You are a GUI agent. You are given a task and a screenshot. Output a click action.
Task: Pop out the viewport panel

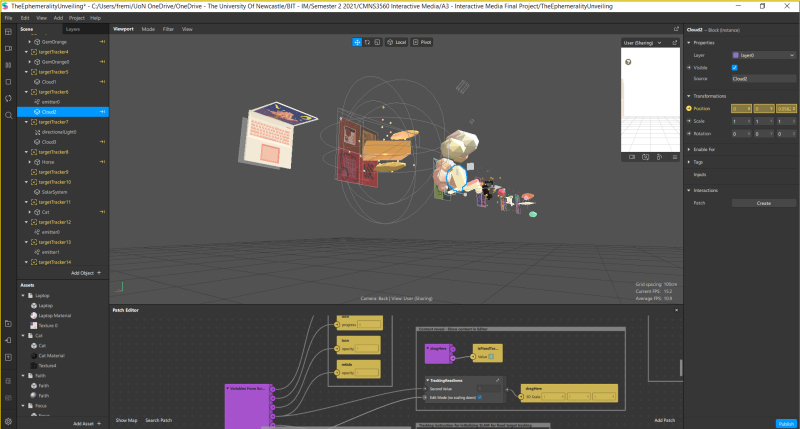tap(677, 29)
